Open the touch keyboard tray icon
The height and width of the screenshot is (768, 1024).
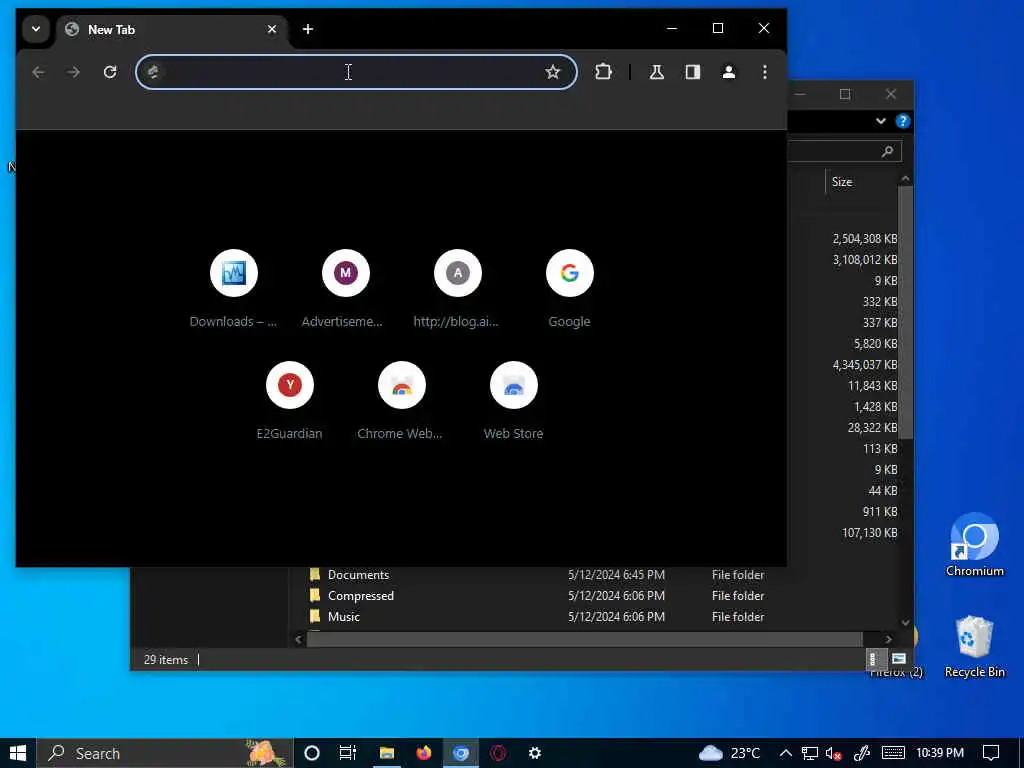pyautogui.click(x=893, y=753)
